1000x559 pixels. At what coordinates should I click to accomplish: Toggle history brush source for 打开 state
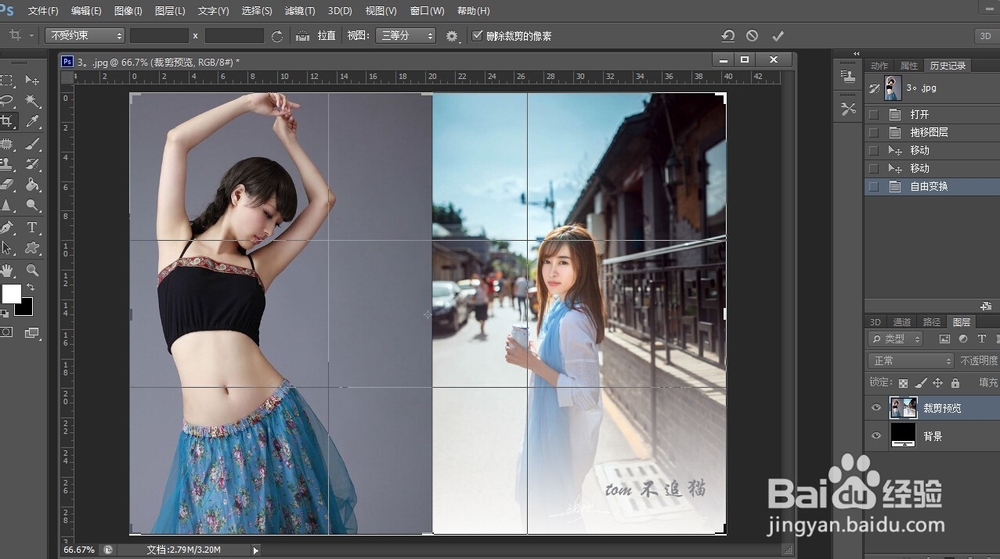tap(874, 115)
